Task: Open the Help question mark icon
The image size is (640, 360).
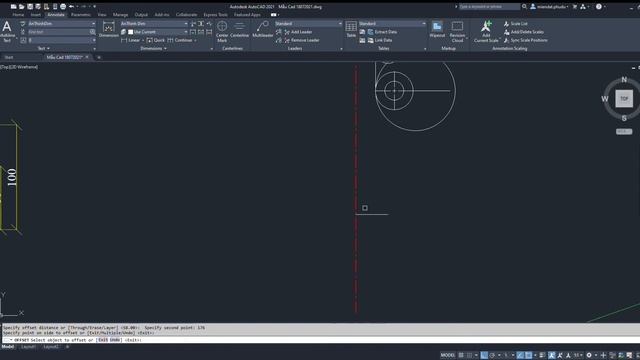Action: click(x=599, y=7)
